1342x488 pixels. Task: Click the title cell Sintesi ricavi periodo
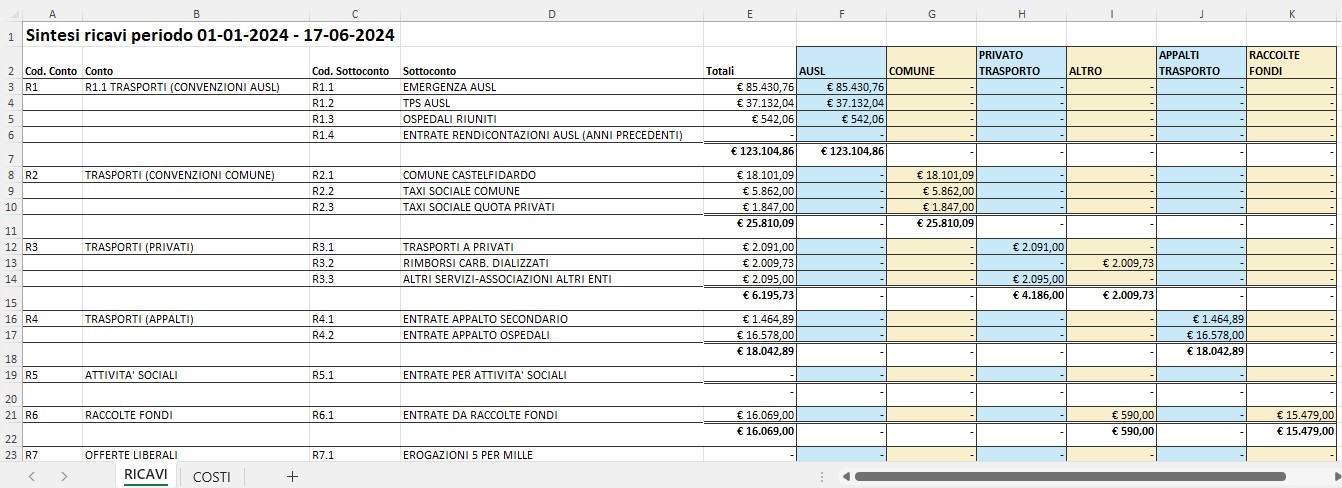point(210,35)
